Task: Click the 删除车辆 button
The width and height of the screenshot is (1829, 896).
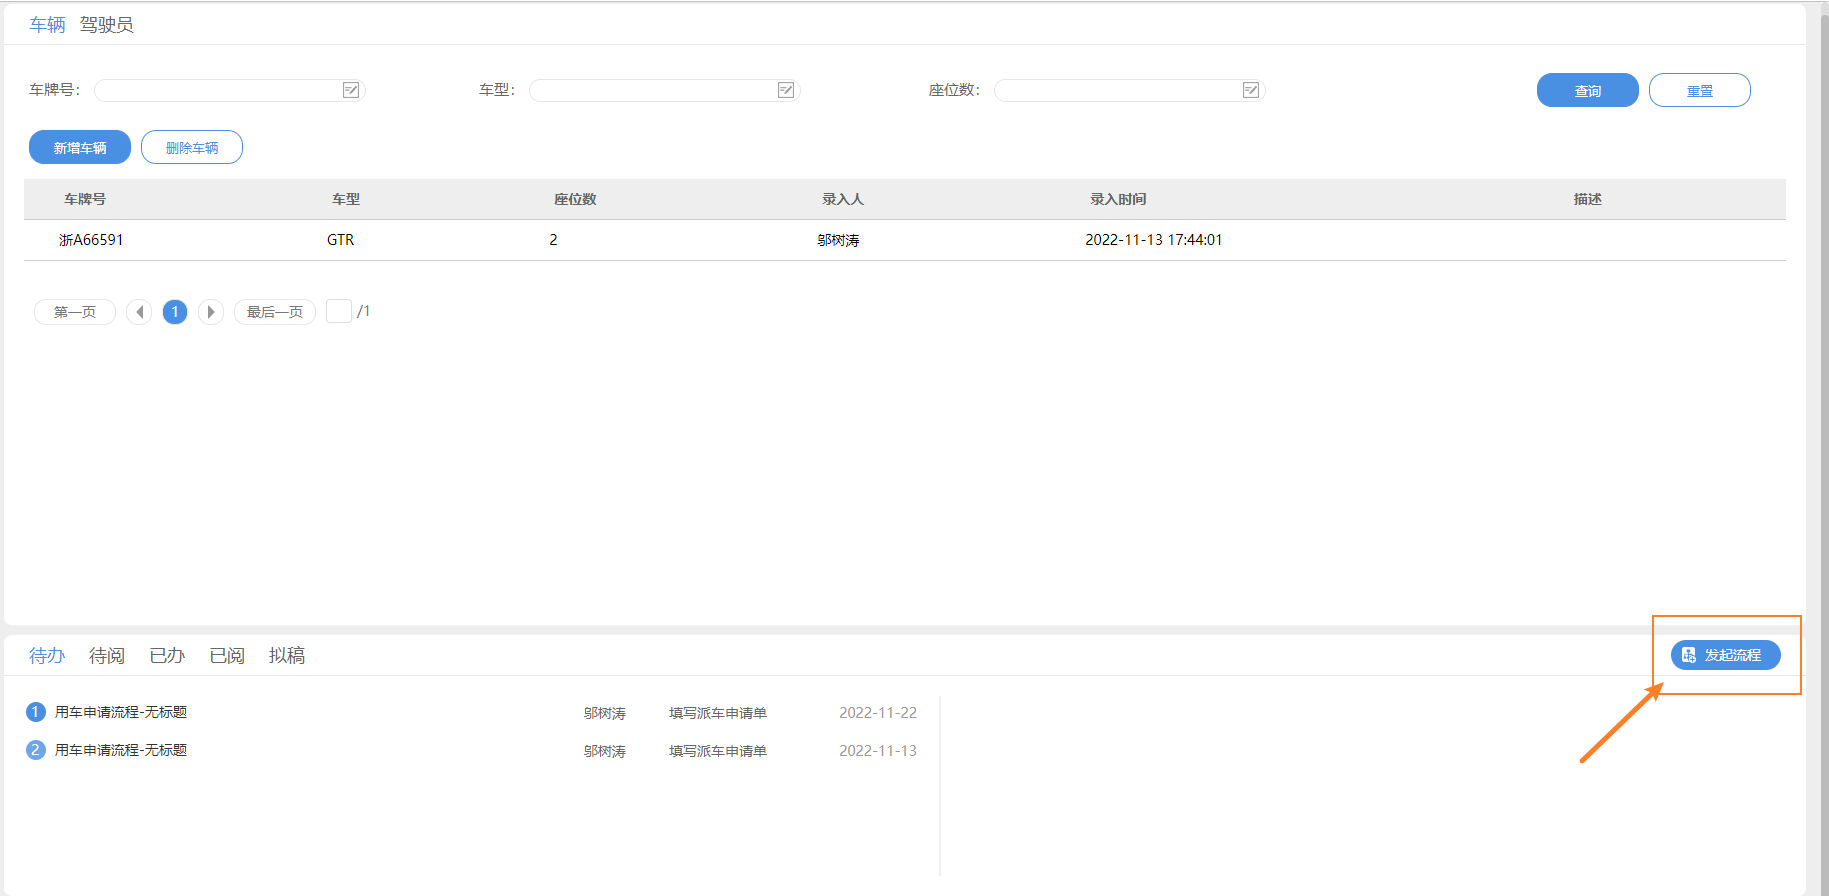Action: click(192, 147)
